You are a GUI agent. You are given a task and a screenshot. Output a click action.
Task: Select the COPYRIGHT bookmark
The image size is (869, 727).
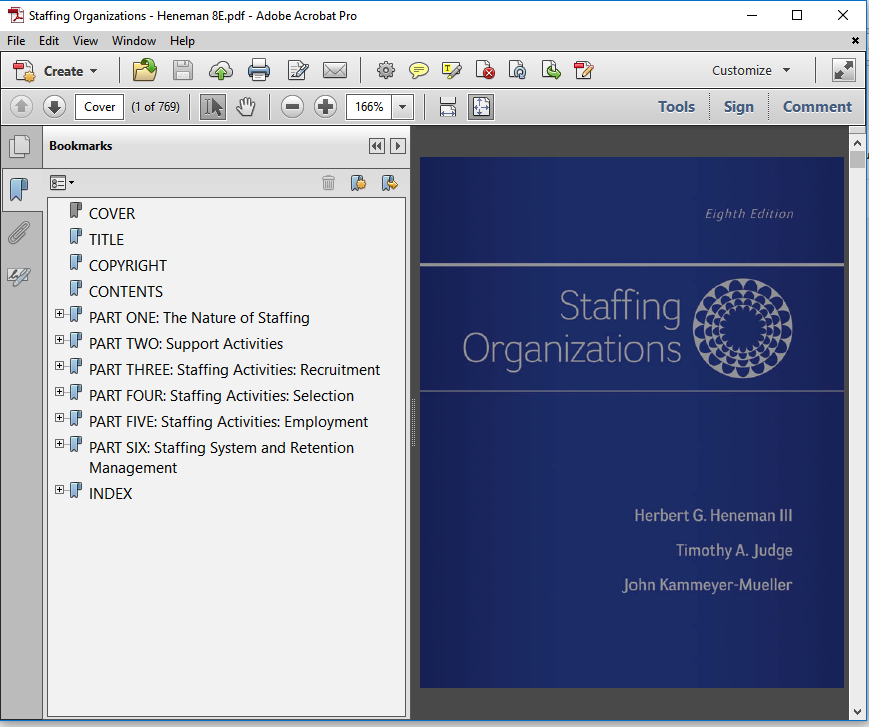pos(128,265)
